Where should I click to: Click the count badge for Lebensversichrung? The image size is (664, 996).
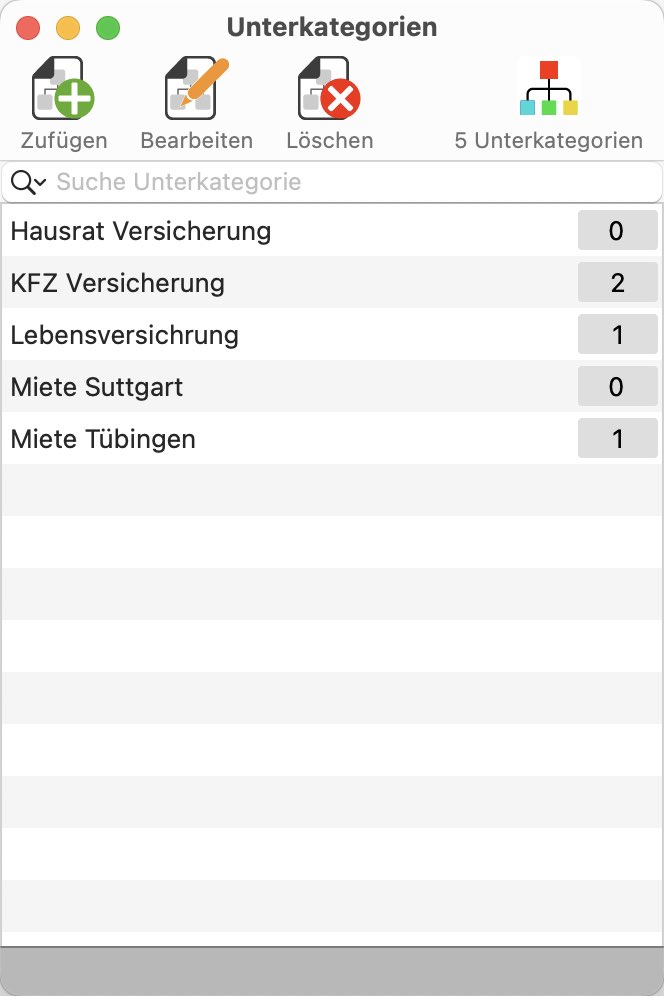[x=618, y=335]
